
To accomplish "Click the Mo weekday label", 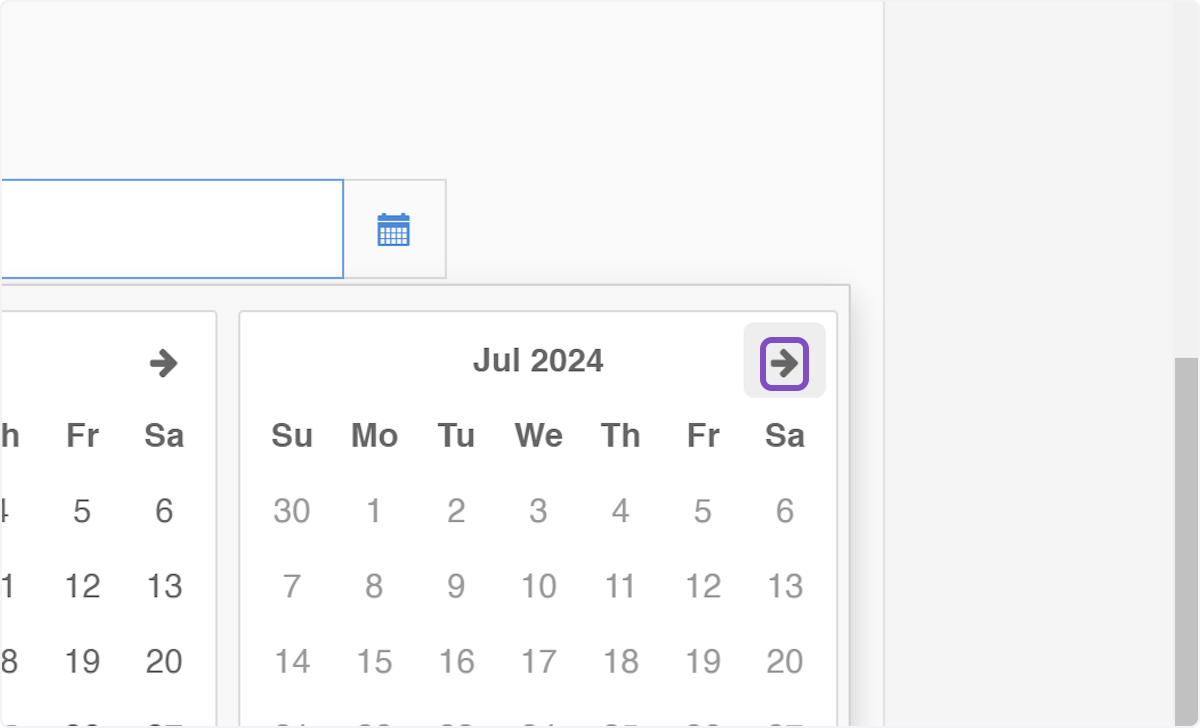I will point(373,435).
